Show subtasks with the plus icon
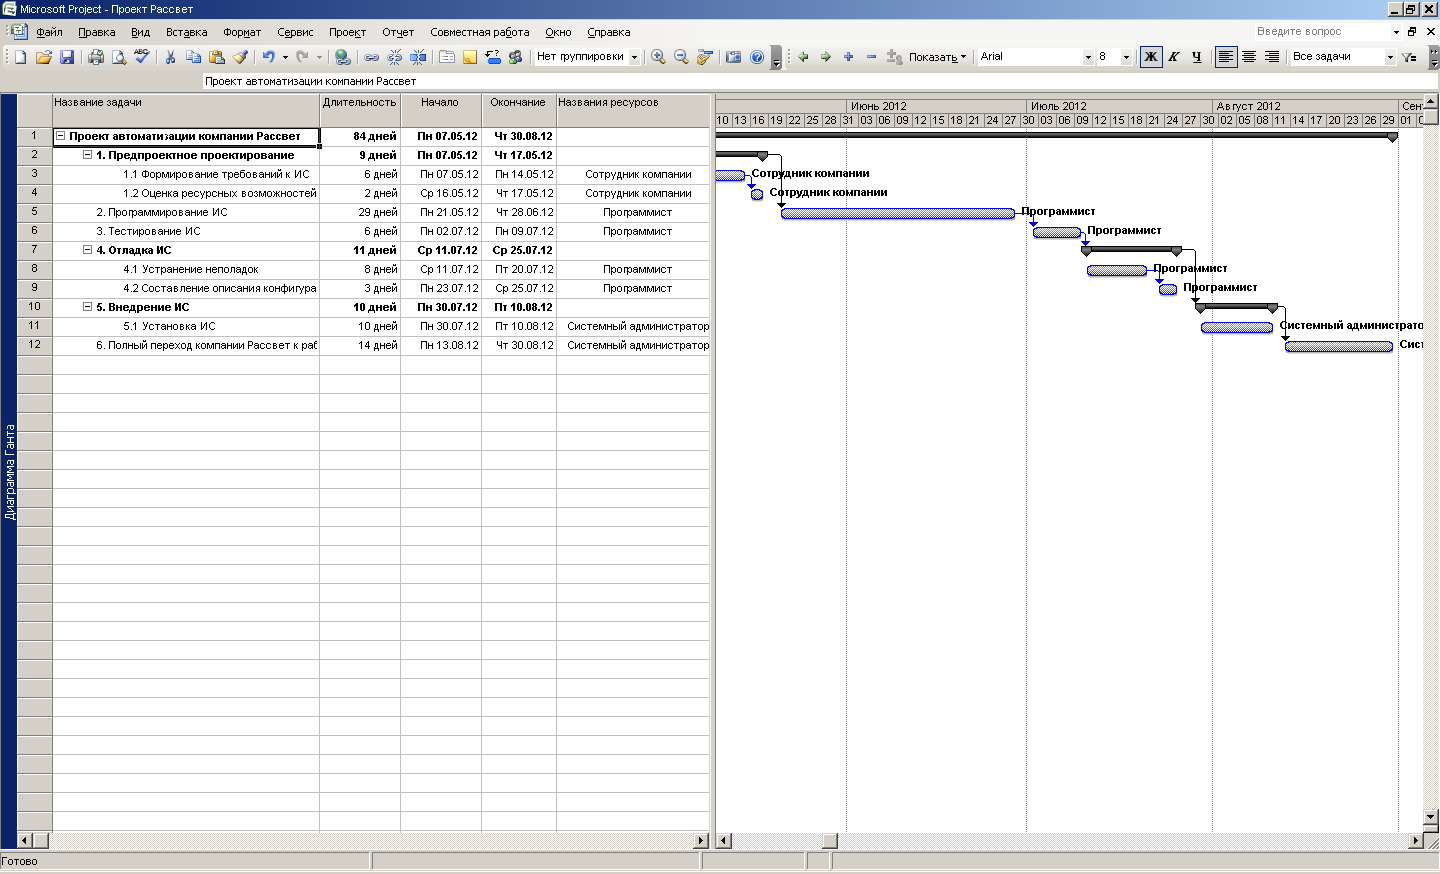1440x874 pixels. 849,57
